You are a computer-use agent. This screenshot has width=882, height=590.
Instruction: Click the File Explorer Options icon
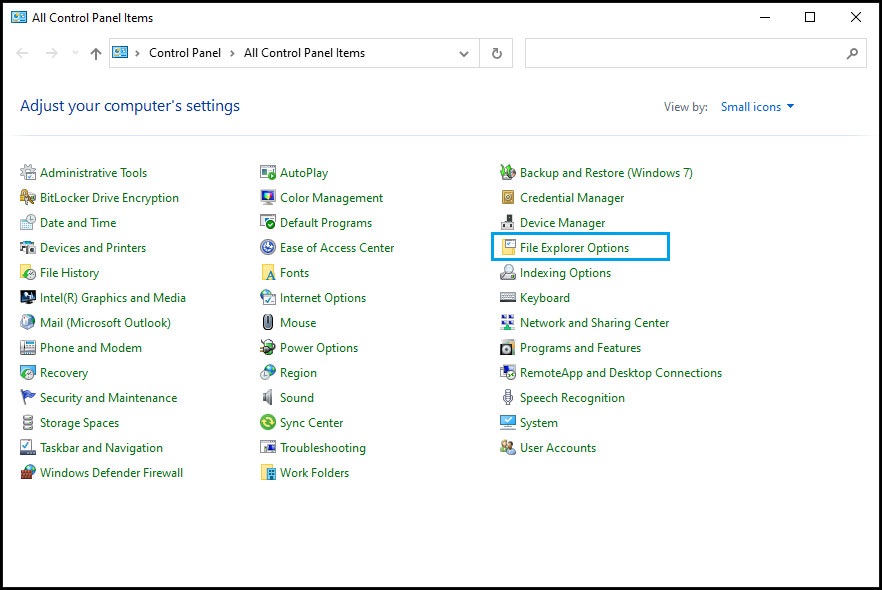click(507, 247)
